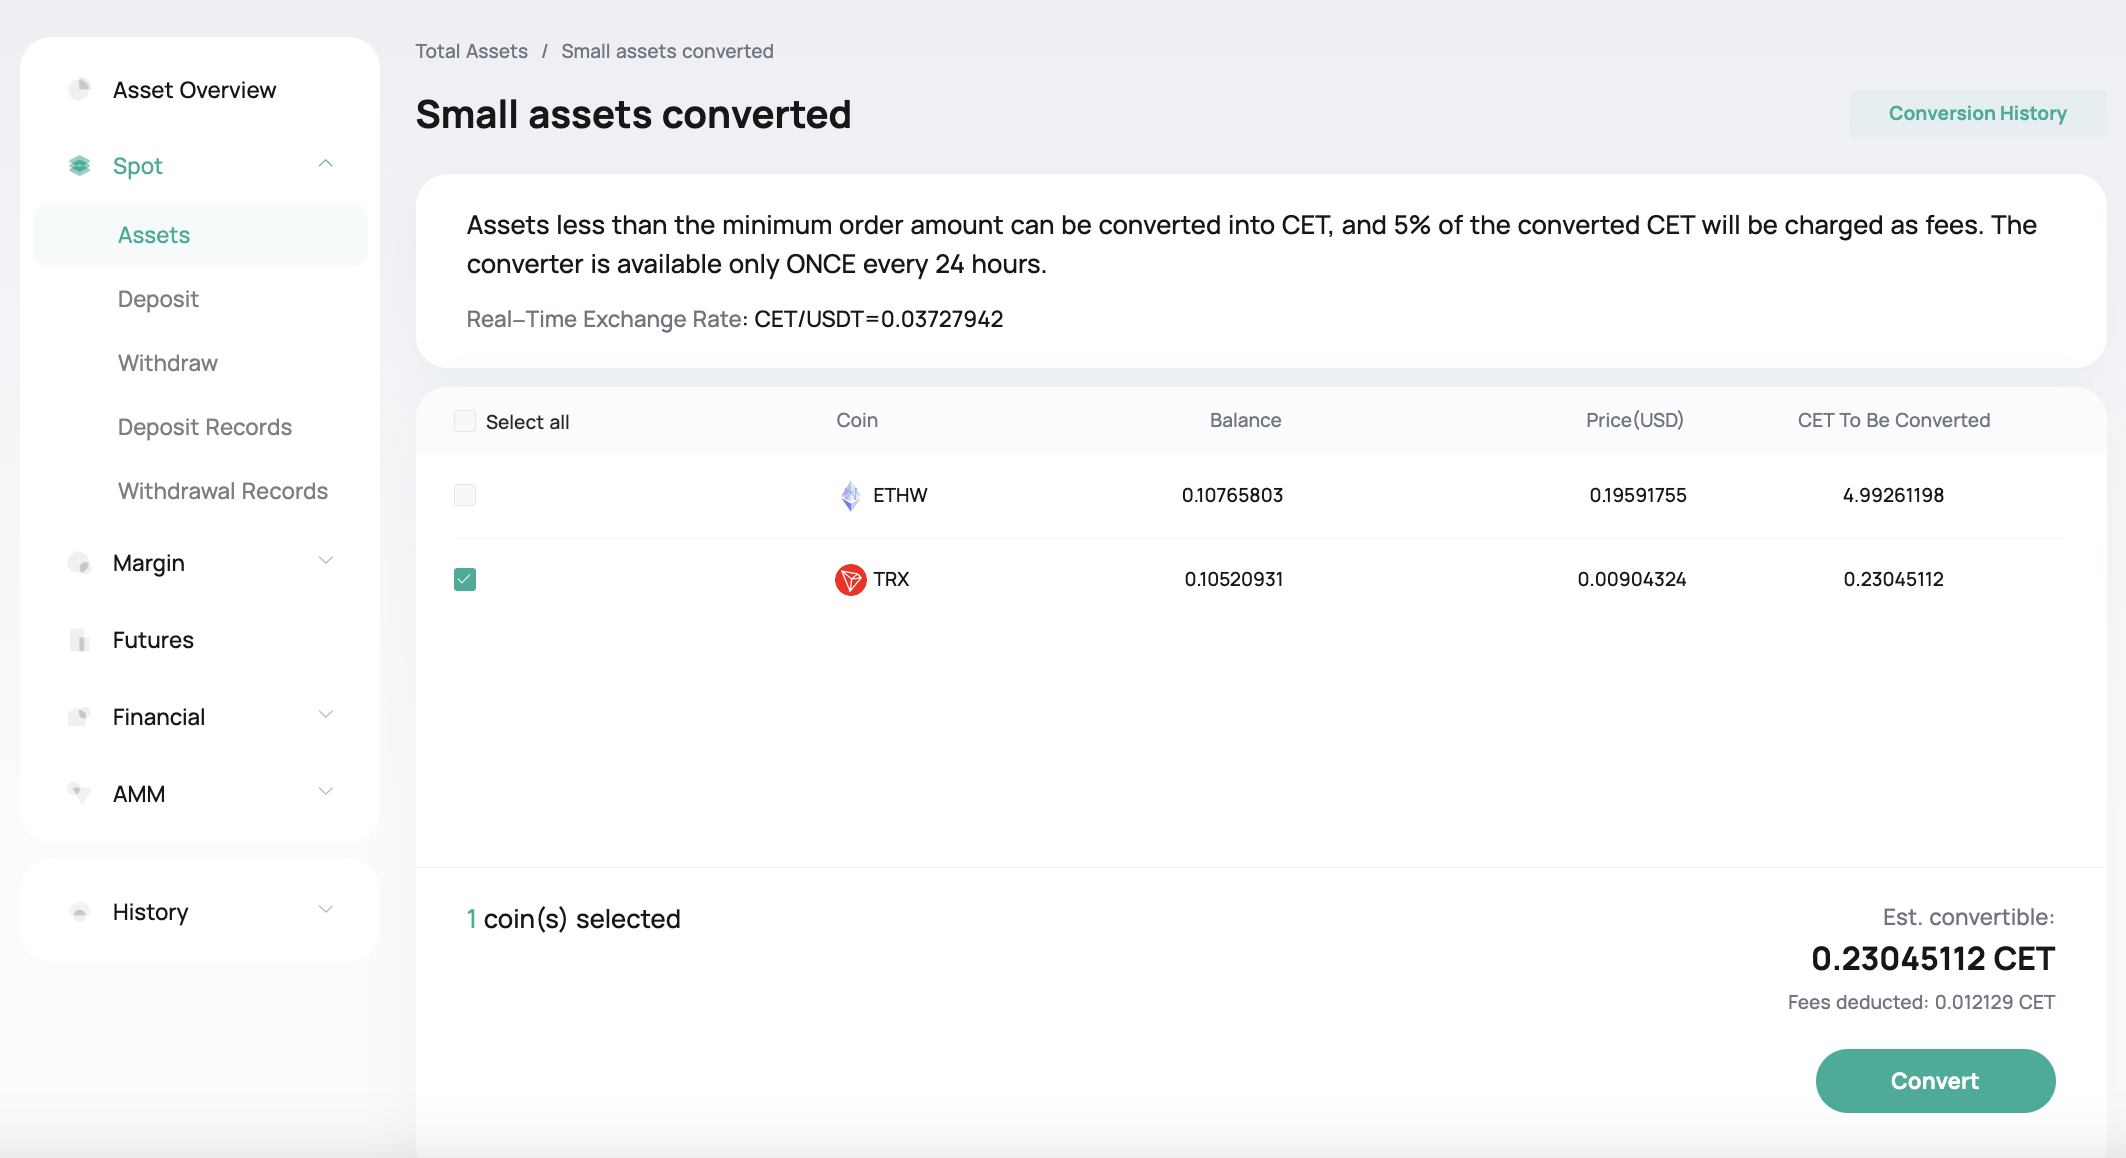Check the Select all checkbox
This screenshot has width=2126, height=1158.
click(465, 421)
